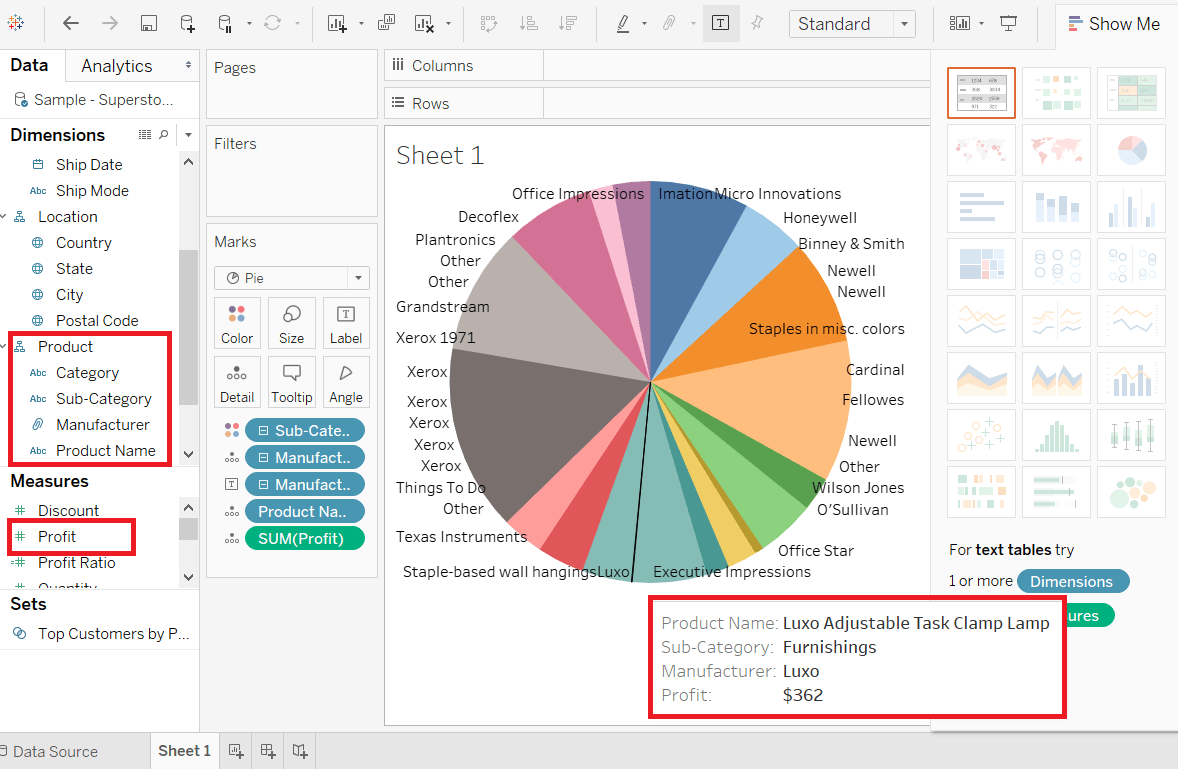The height and width of the screenshot is (769, 1178).
Task: Select the Postal Code field
Action: coord(97,321)
